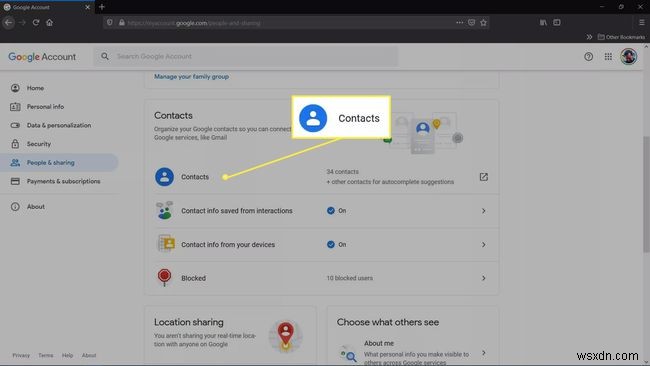Click the page vertical scrollbar thumb
Viewport: 650px width, 366px height.
click(646, 194)
